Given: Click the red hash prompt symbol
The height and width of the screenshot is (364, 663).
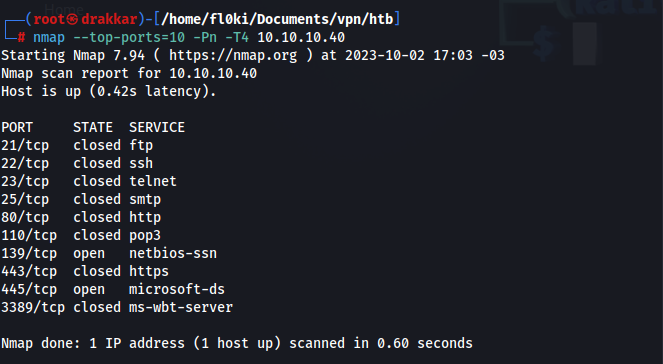Looking at the screenshot, I should click(22, 38).
